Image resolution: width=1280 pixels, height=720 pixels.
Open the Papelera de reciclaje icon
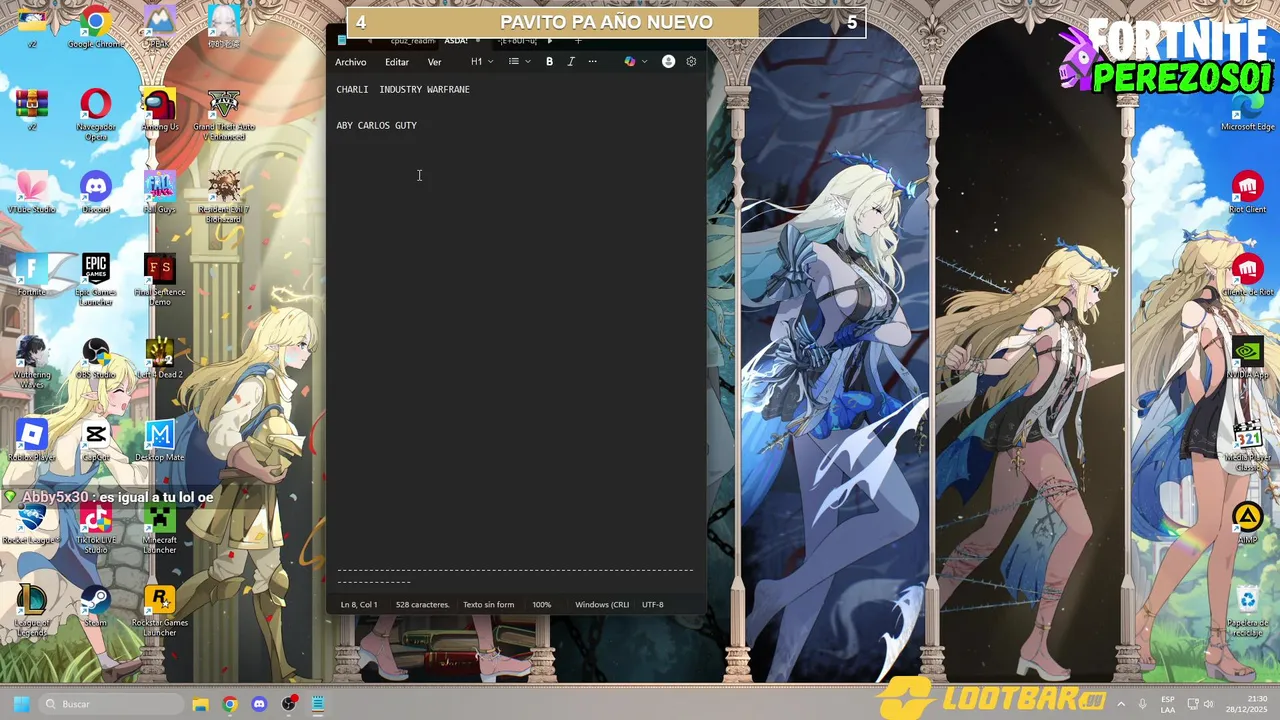pyautogui.click(x=1248, y=610)
